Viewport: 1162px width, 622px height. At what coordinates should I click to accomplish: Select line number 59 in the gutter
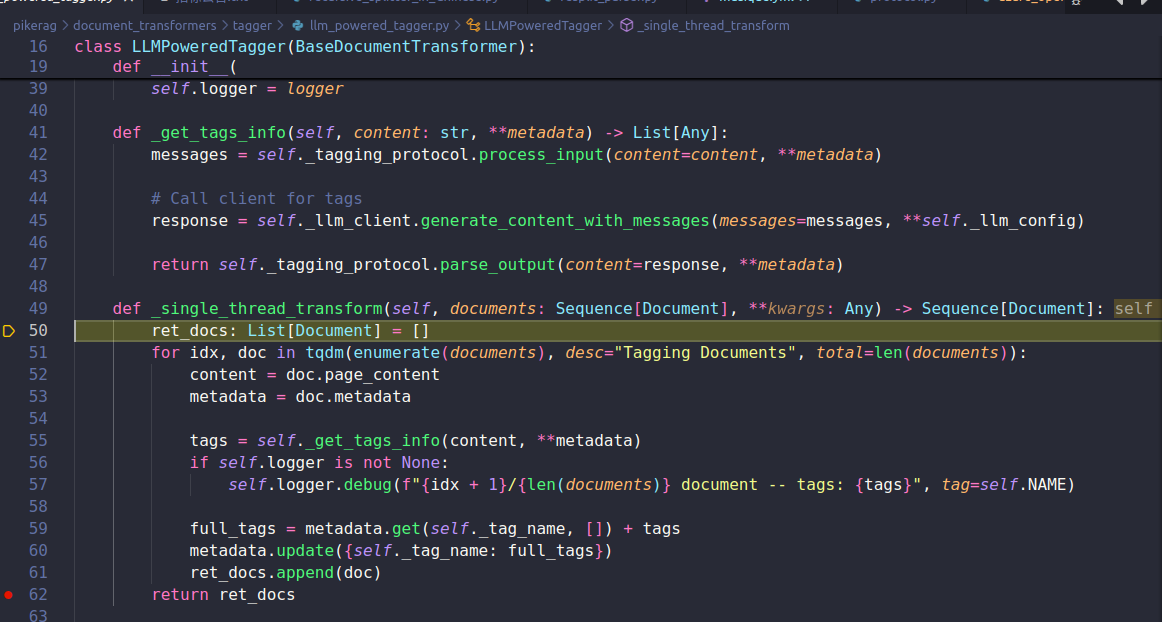(38, 529)
